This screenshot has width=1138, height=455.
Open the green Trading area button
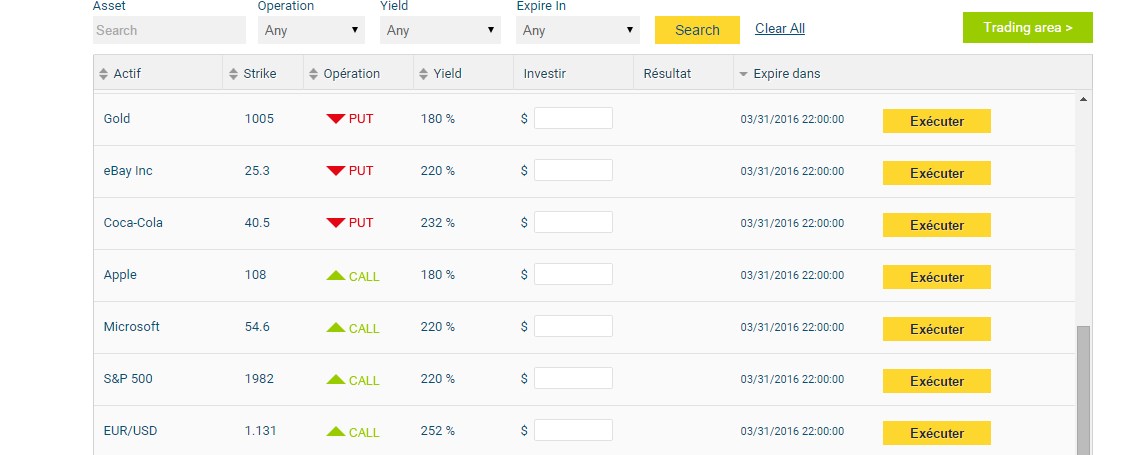[x=1027, y=28]
